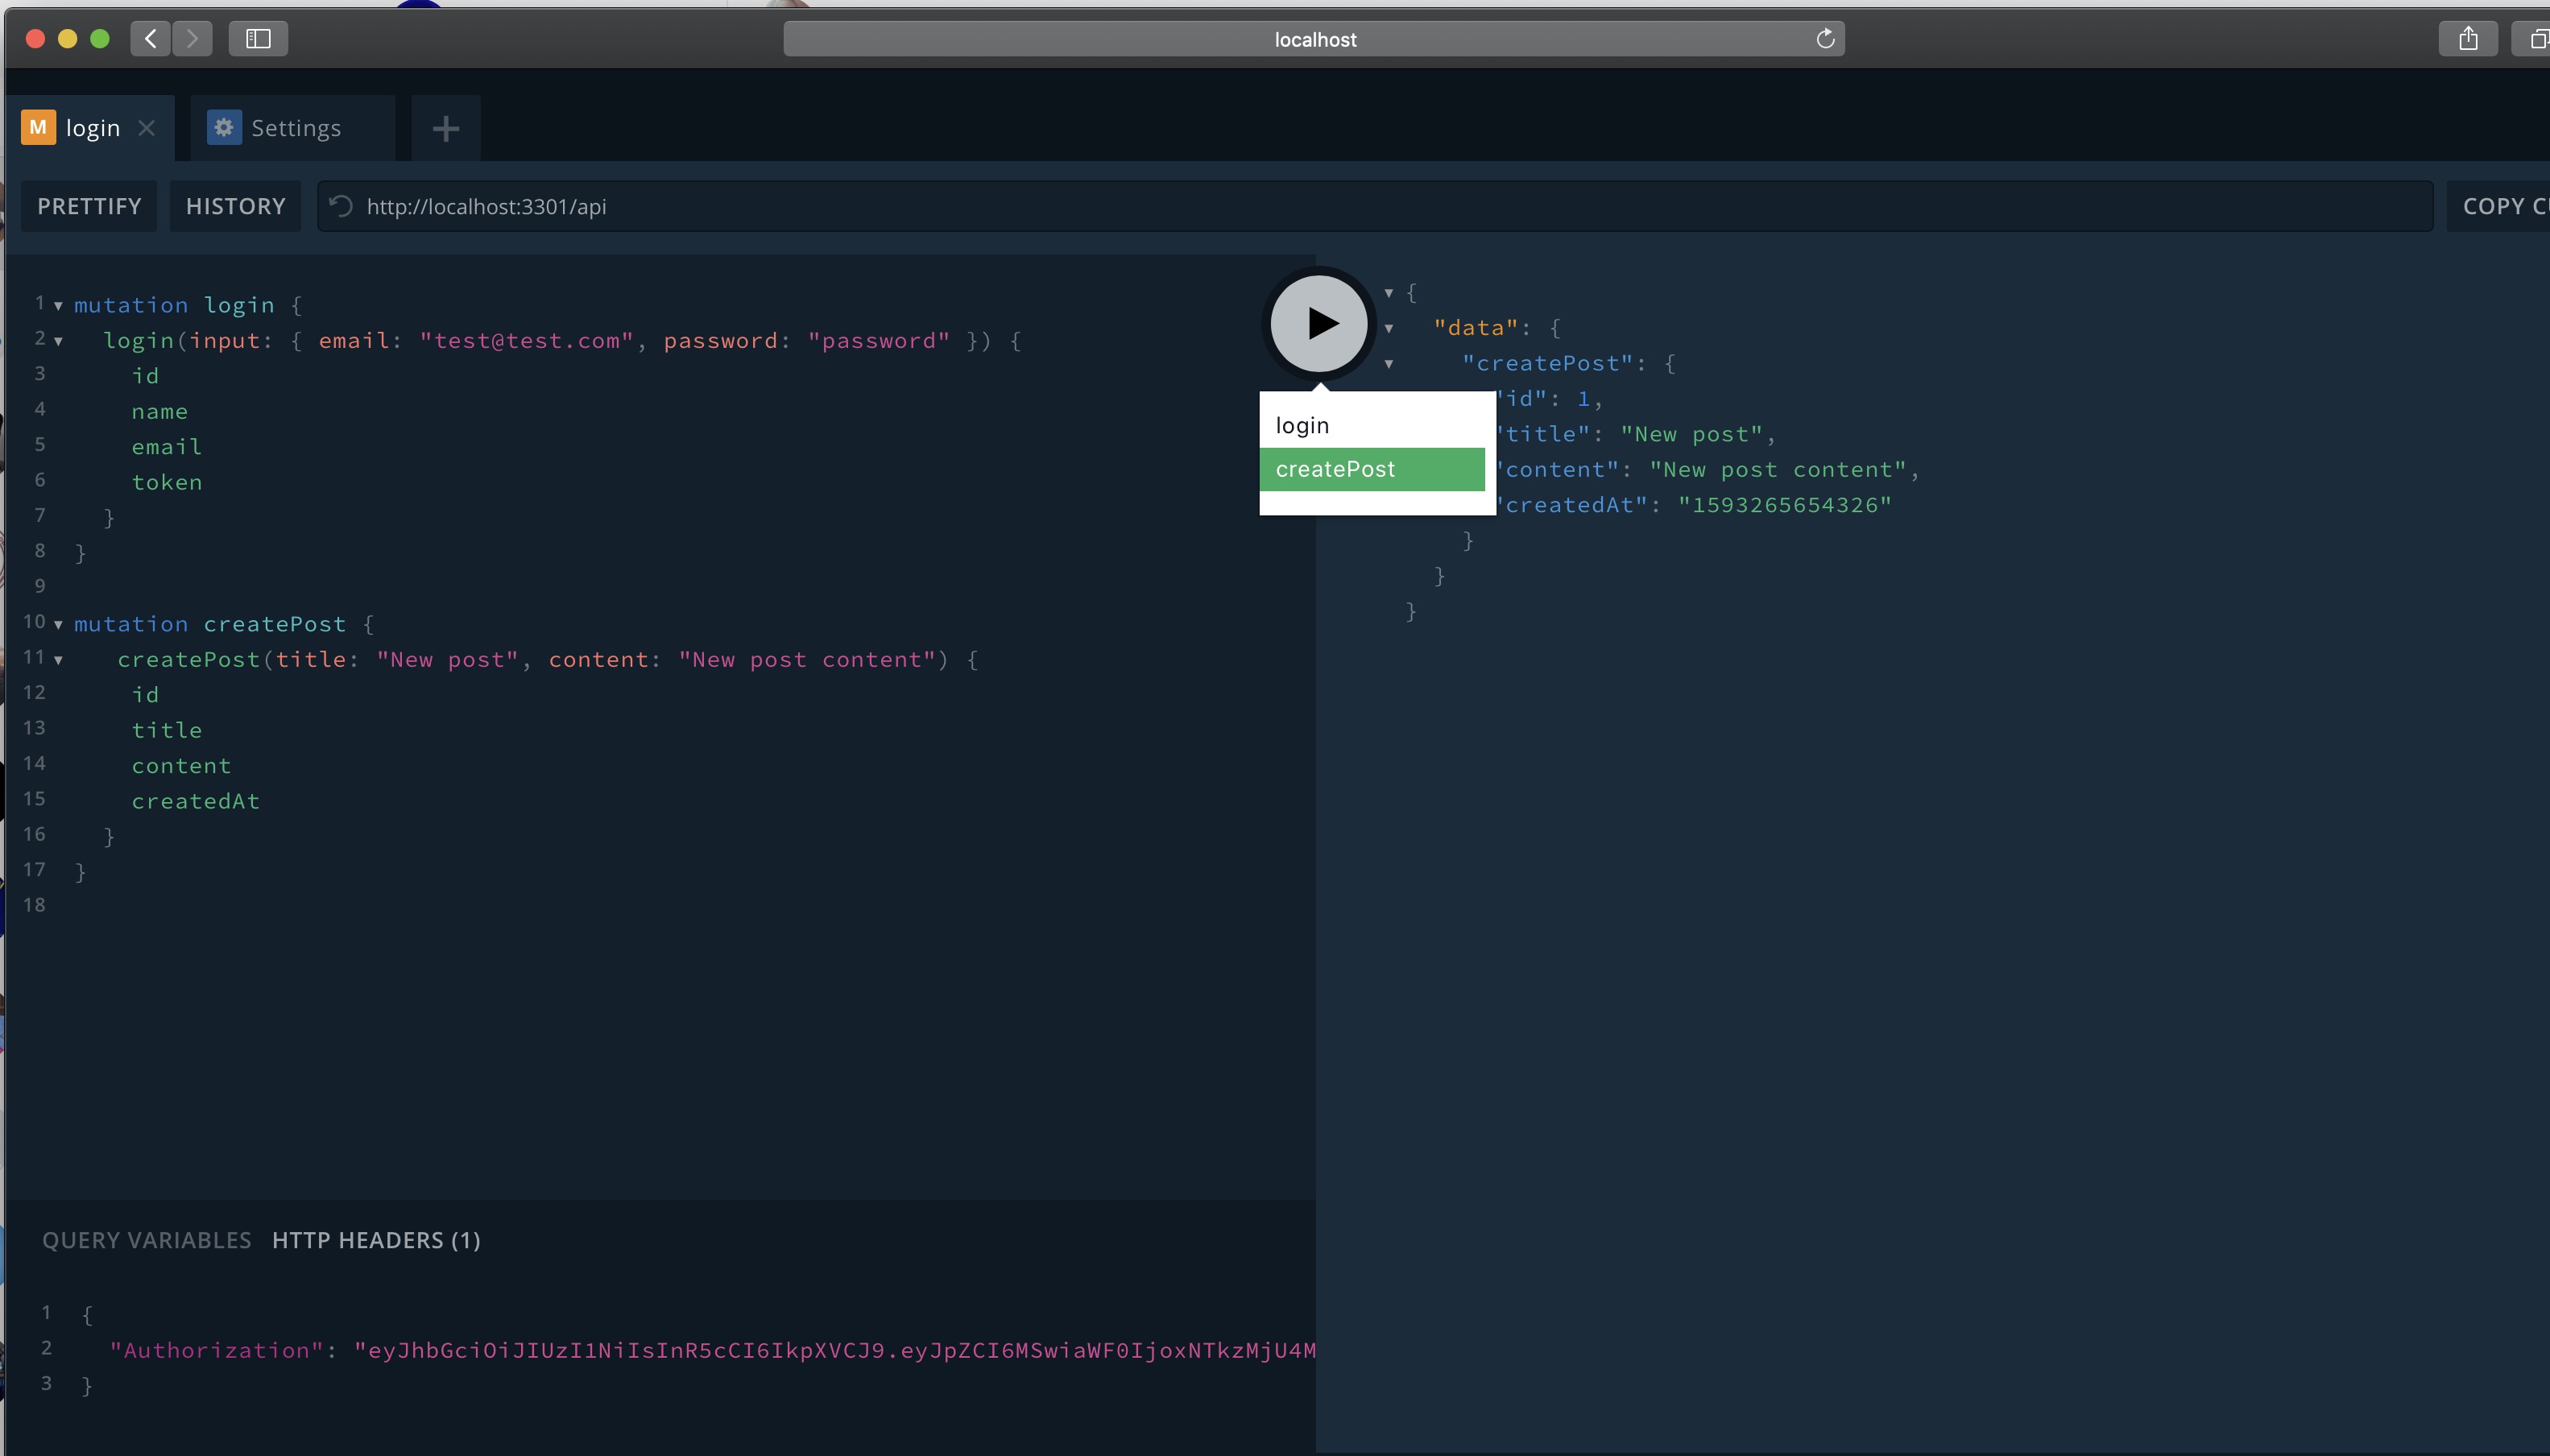Add a new tab with the plus icon
Screen dimensions: 2550x1456
(446, 128)
